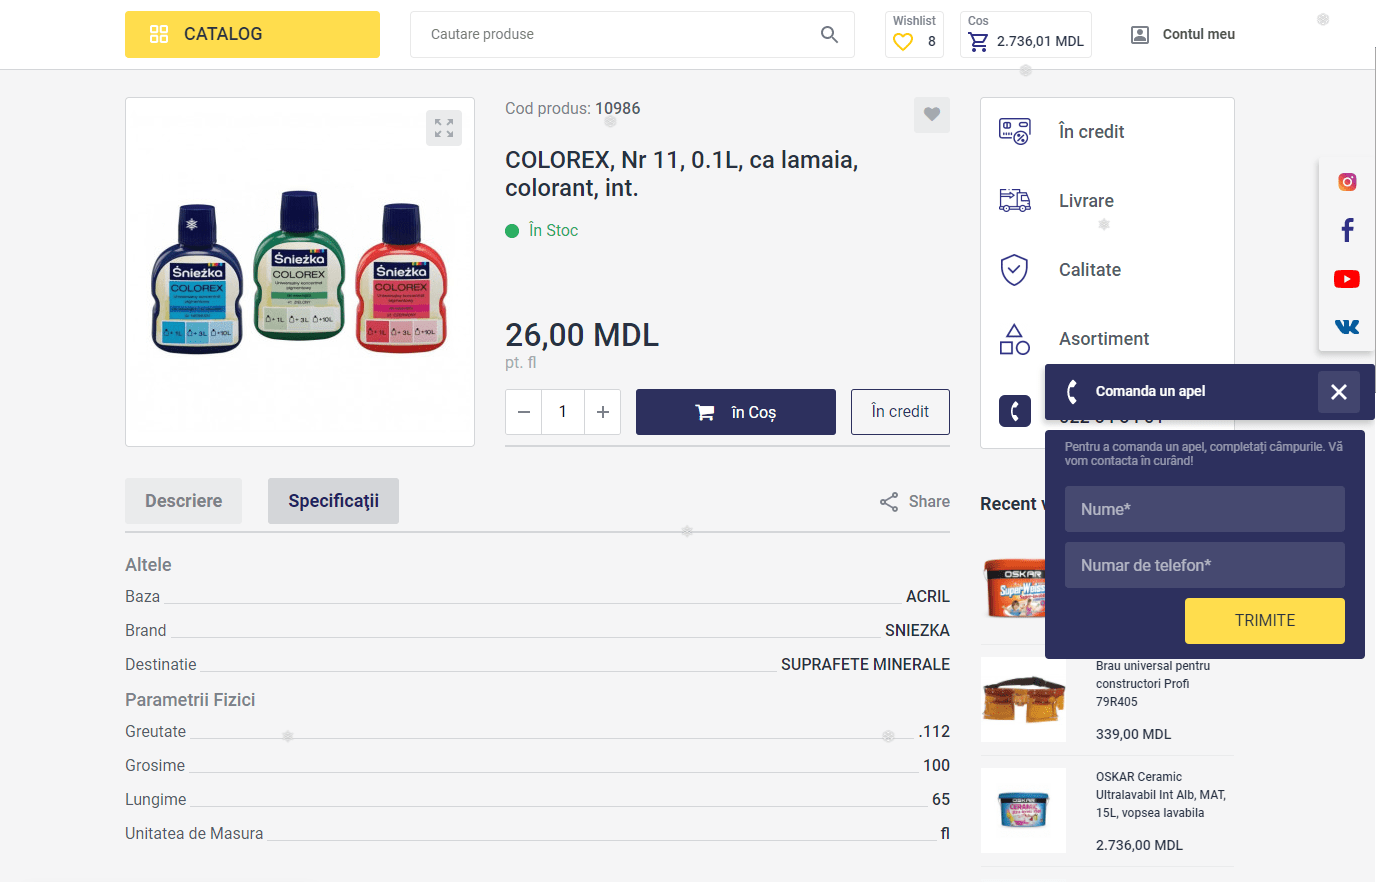Click the ACRIL base value

(928, 596)
